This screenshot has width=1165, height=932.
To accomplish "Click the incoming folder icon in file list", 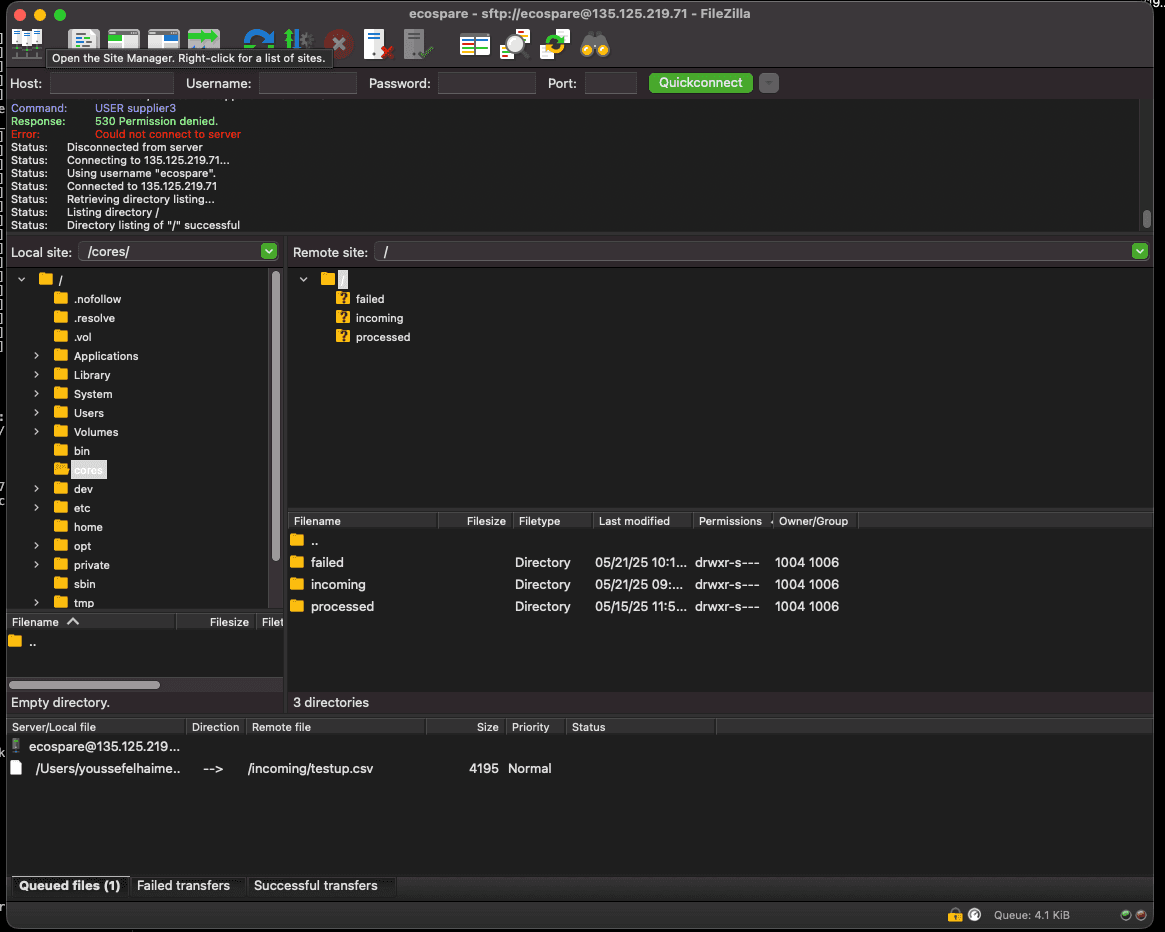I will point(297,584).
